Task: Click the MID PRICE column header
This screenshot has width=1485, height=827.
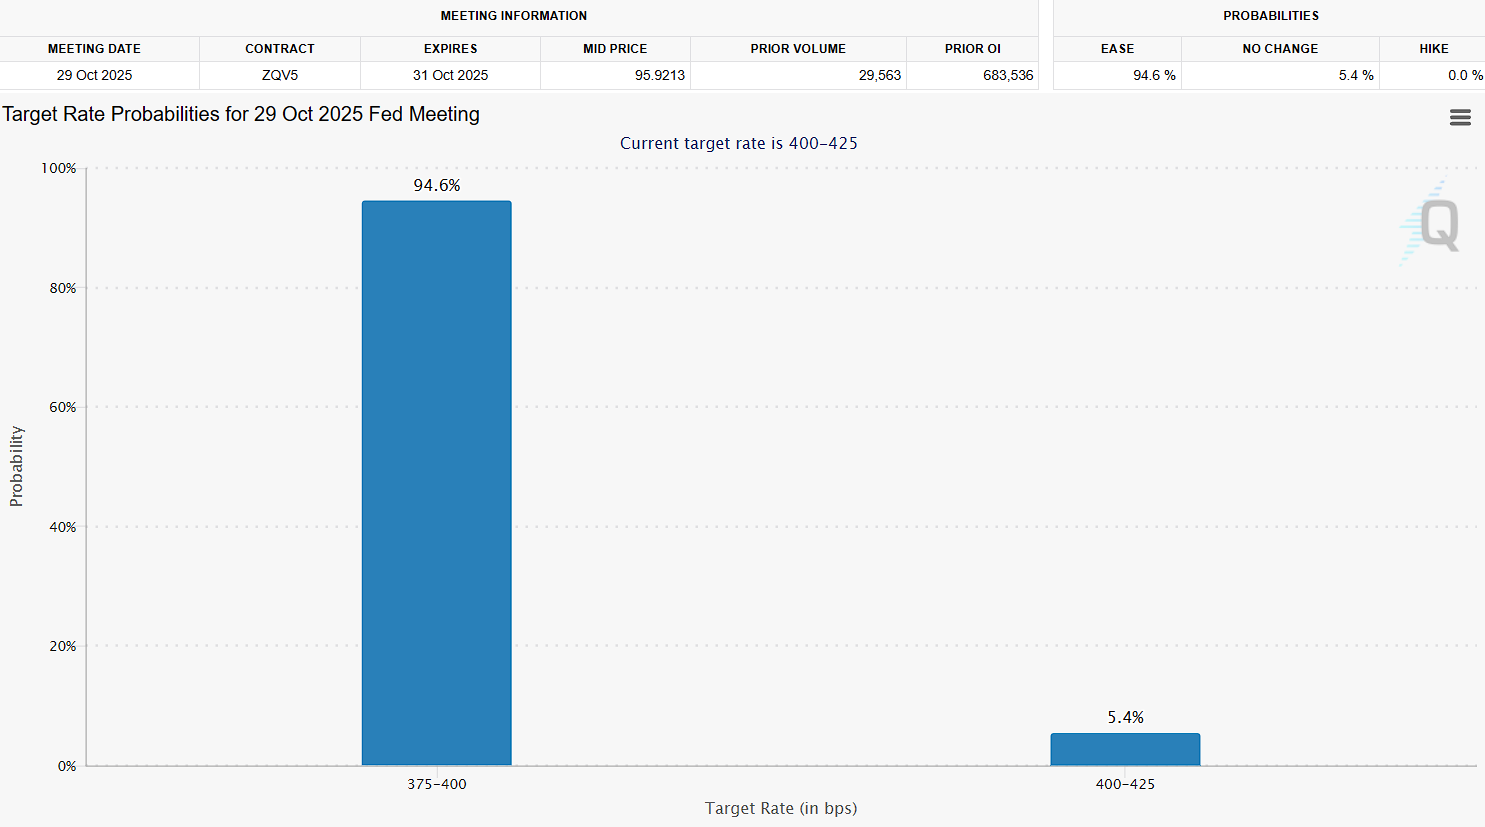Action: [615, 48]
